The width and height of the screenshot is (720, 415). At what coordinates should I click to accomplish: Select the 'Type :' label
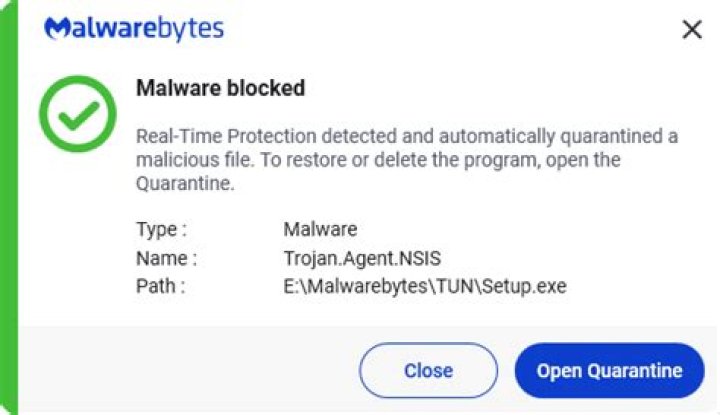tap(161, 230)
